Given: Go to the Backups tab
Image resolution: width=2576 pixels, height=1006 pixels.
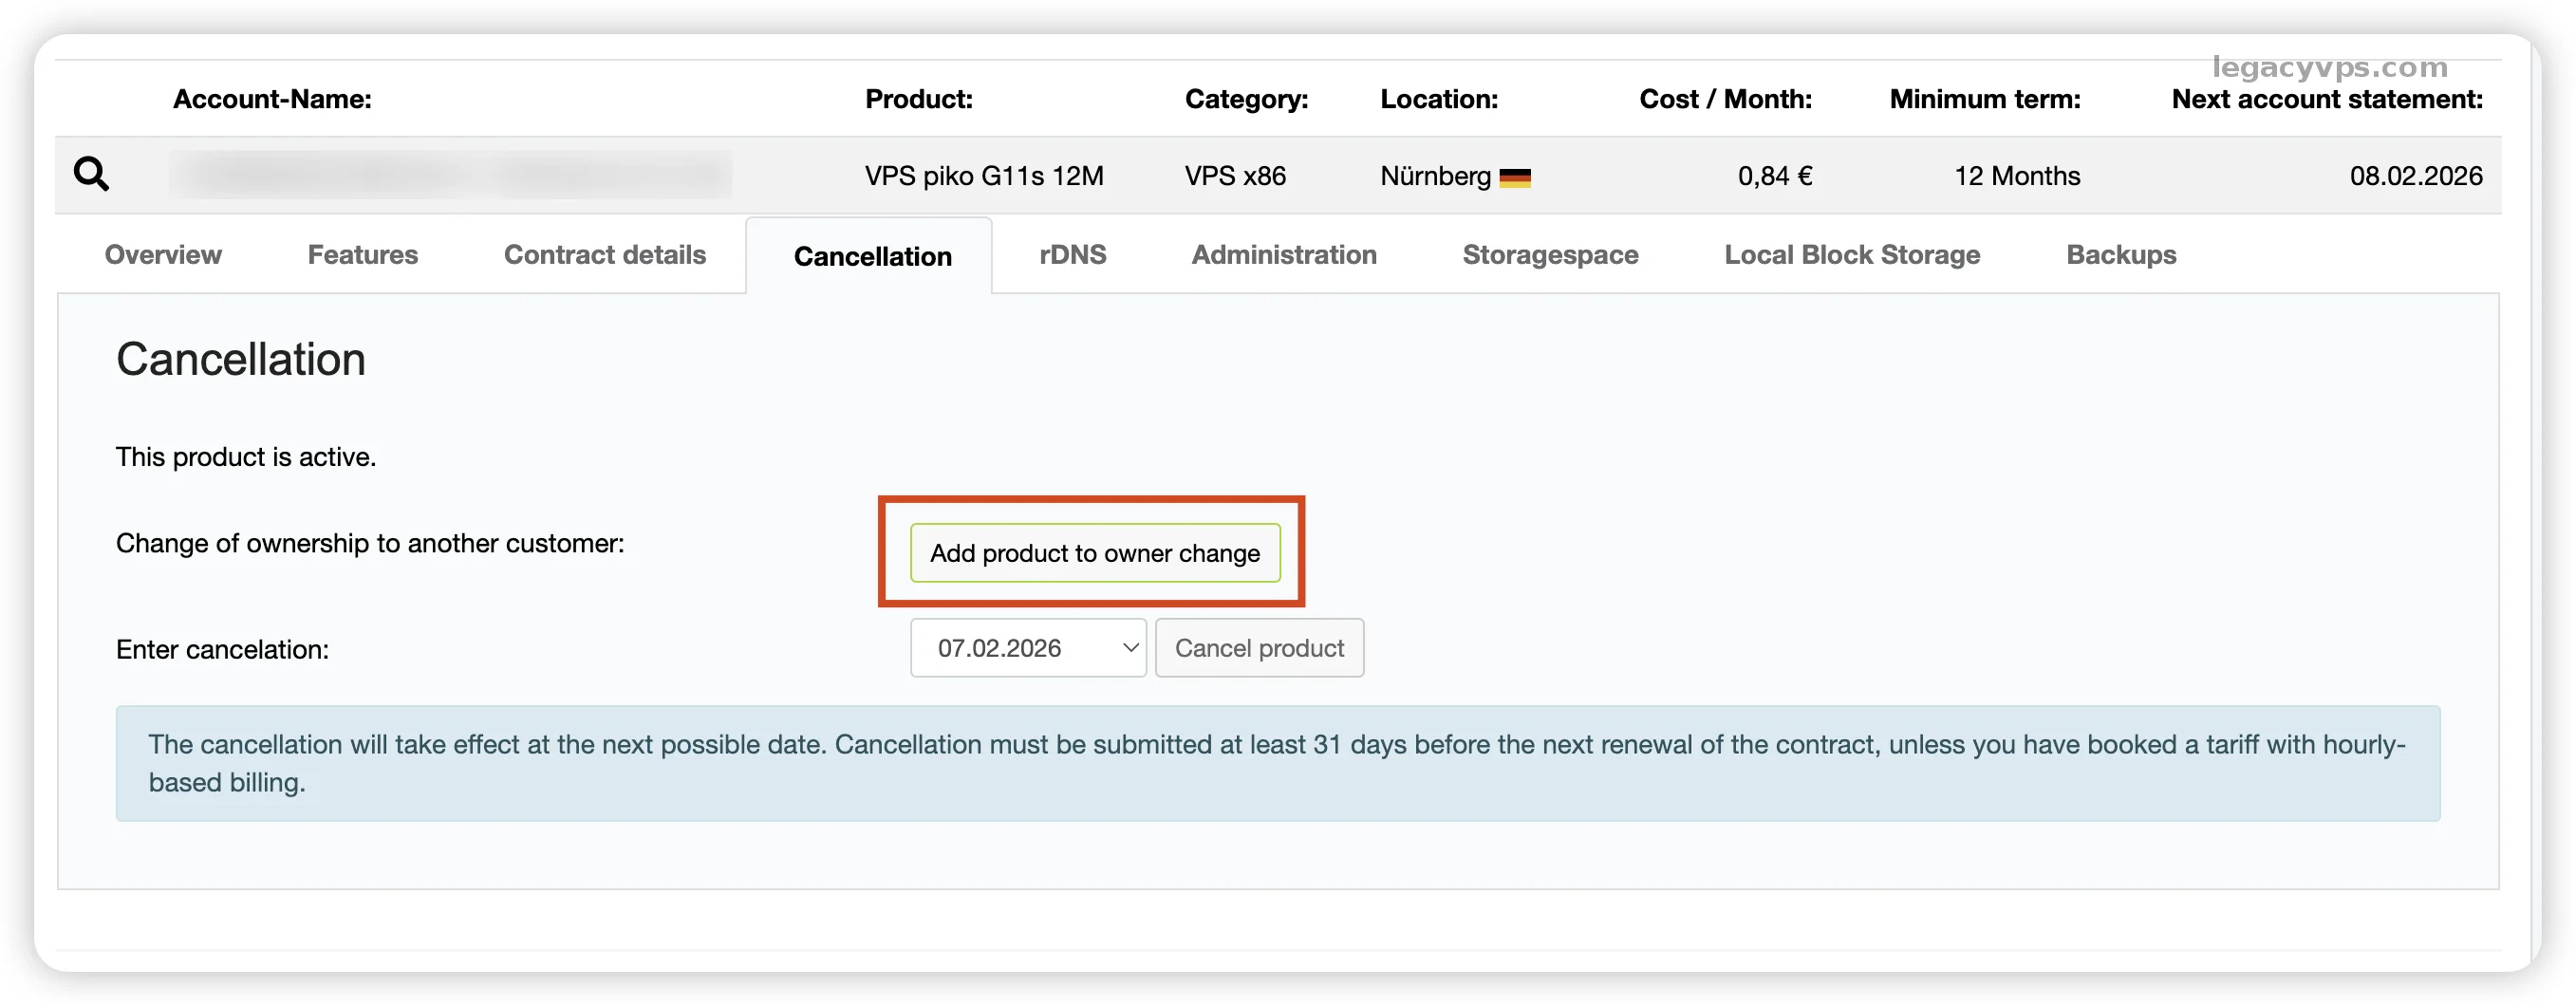Looking at the screenshot, I should pos(2120,255).
